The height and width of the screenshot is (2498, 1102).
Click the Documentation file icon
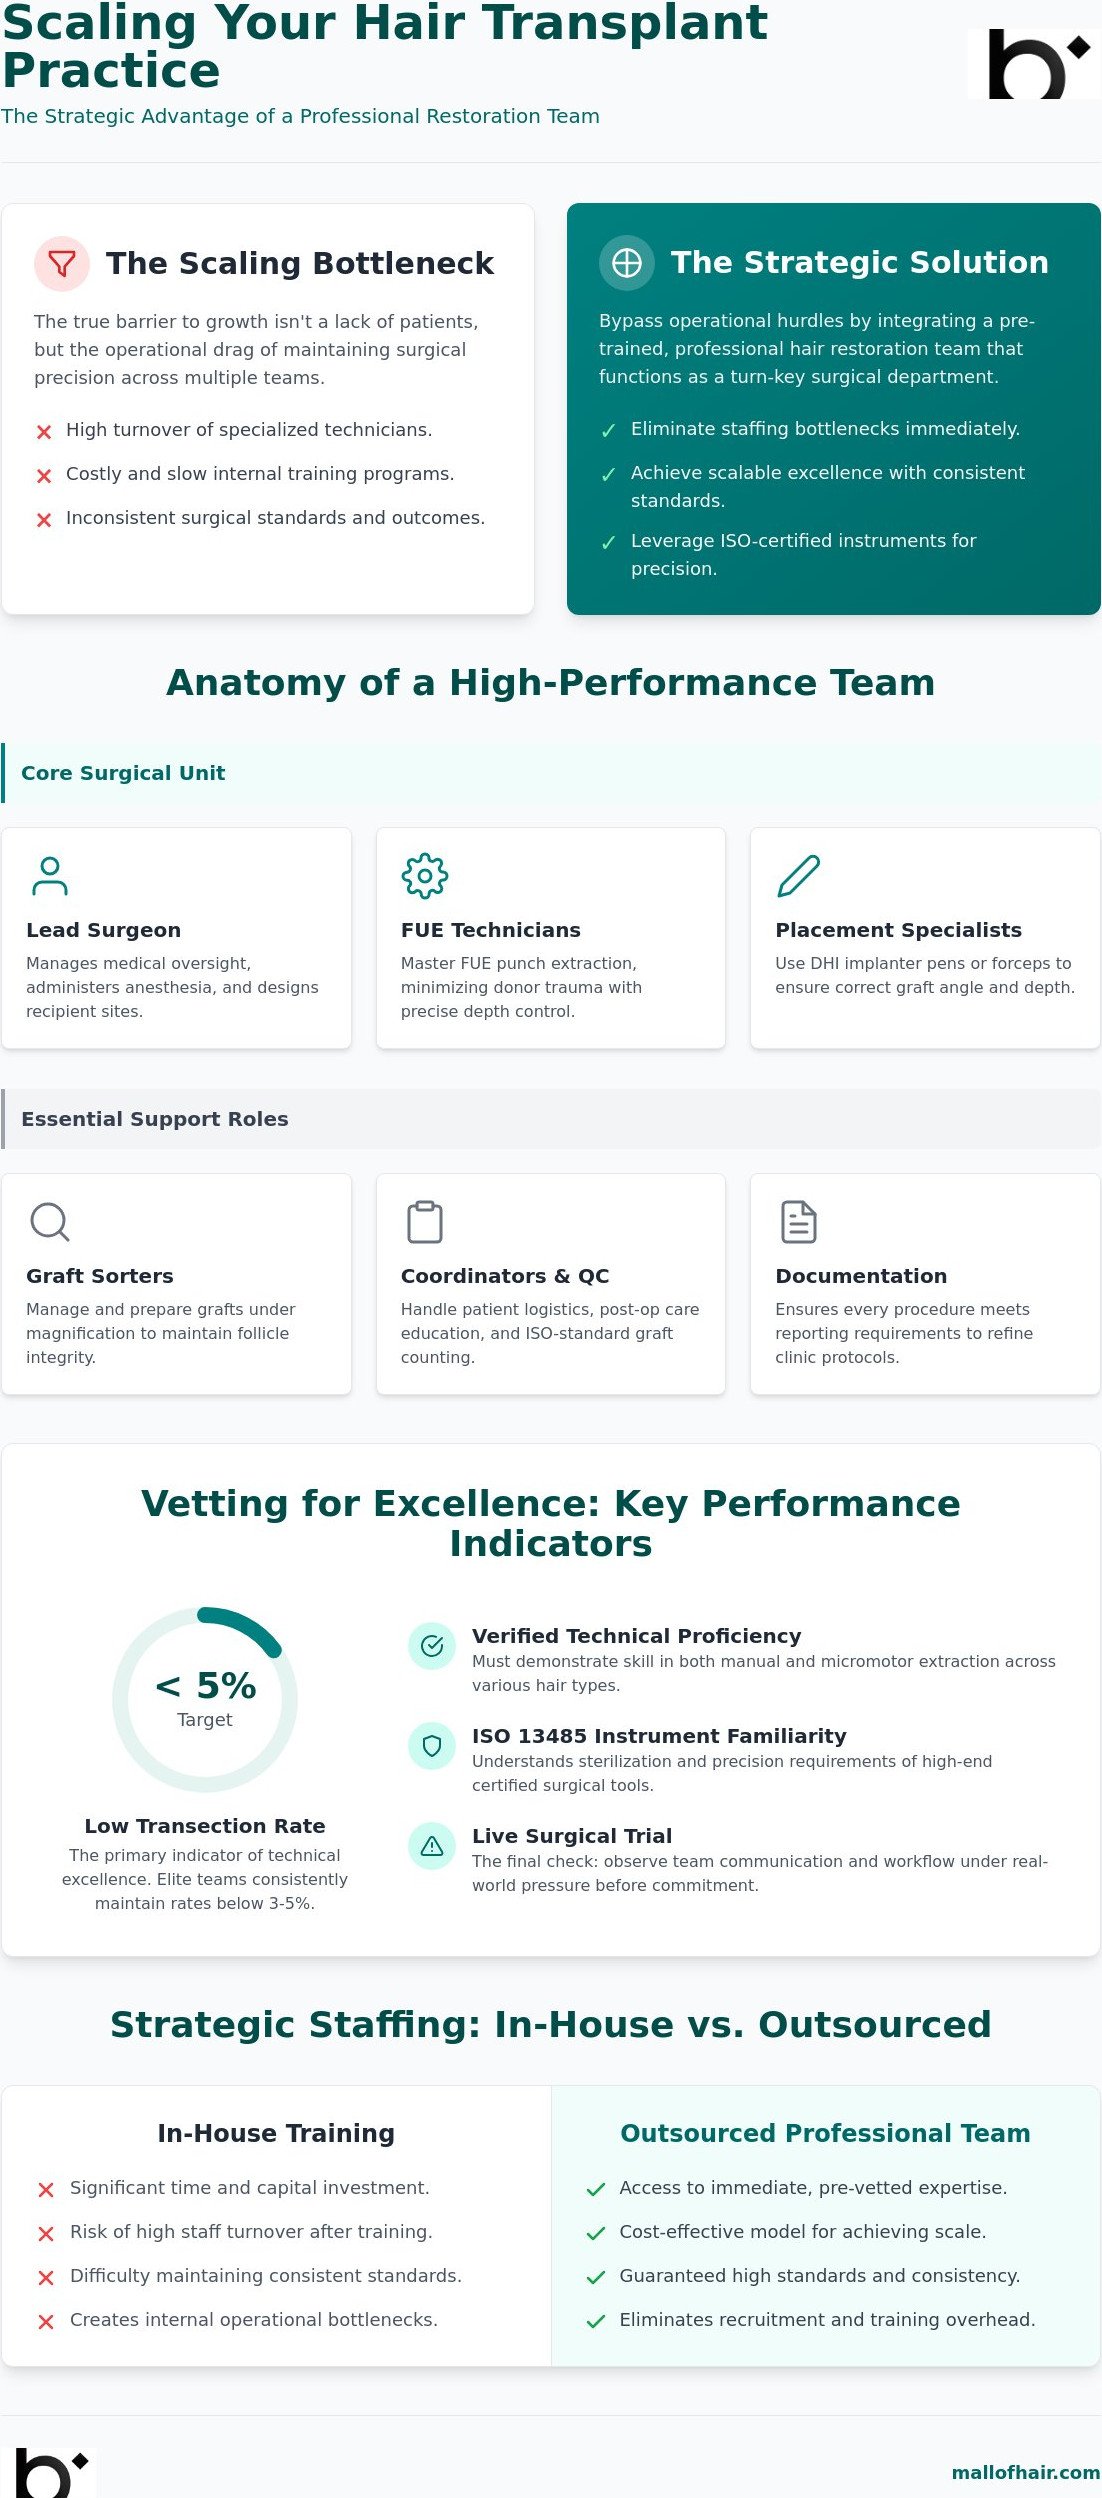pos(799,1222)
